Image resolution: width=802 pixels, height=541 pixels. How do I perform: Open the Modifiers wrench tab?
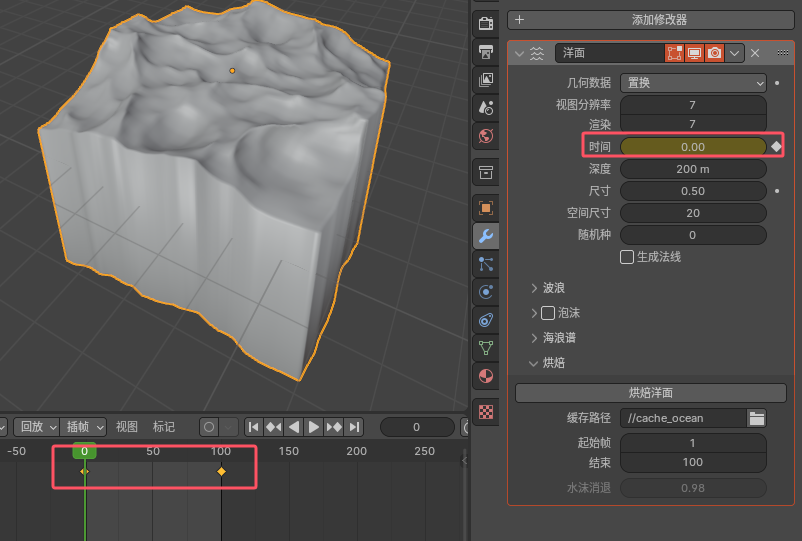point(485,236)
